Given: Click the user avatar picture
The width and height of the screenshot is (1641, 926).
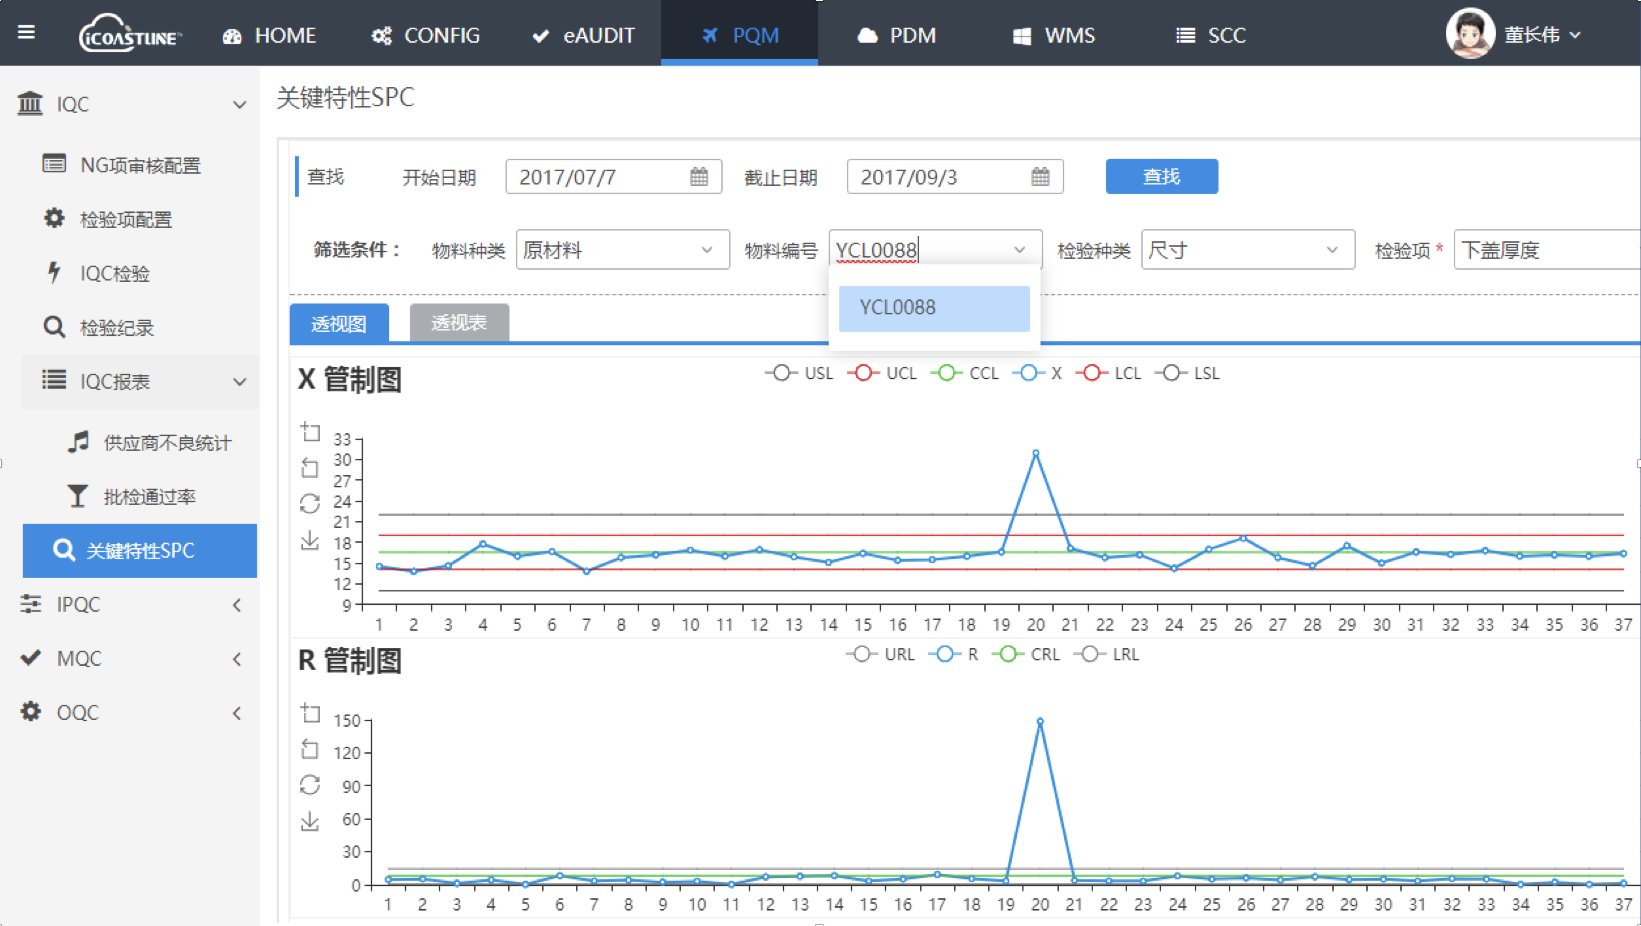Looking at the screenshot, I should (x=1470, y=34).
